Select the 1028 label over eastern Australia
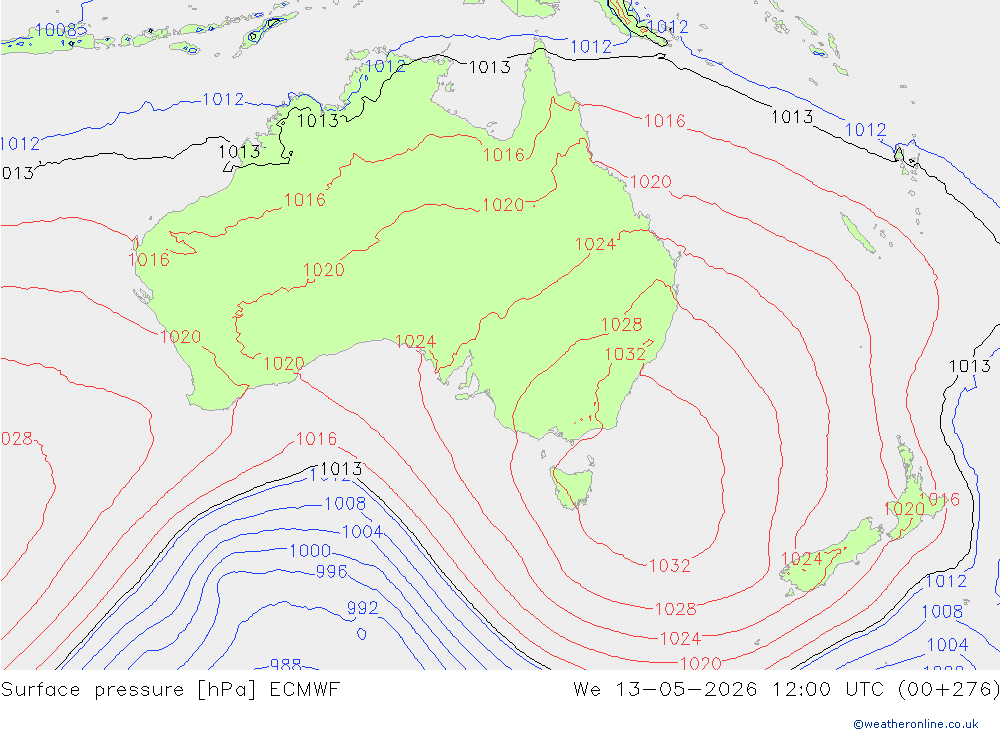1000x733 pixels. click(x=622, y=325)
